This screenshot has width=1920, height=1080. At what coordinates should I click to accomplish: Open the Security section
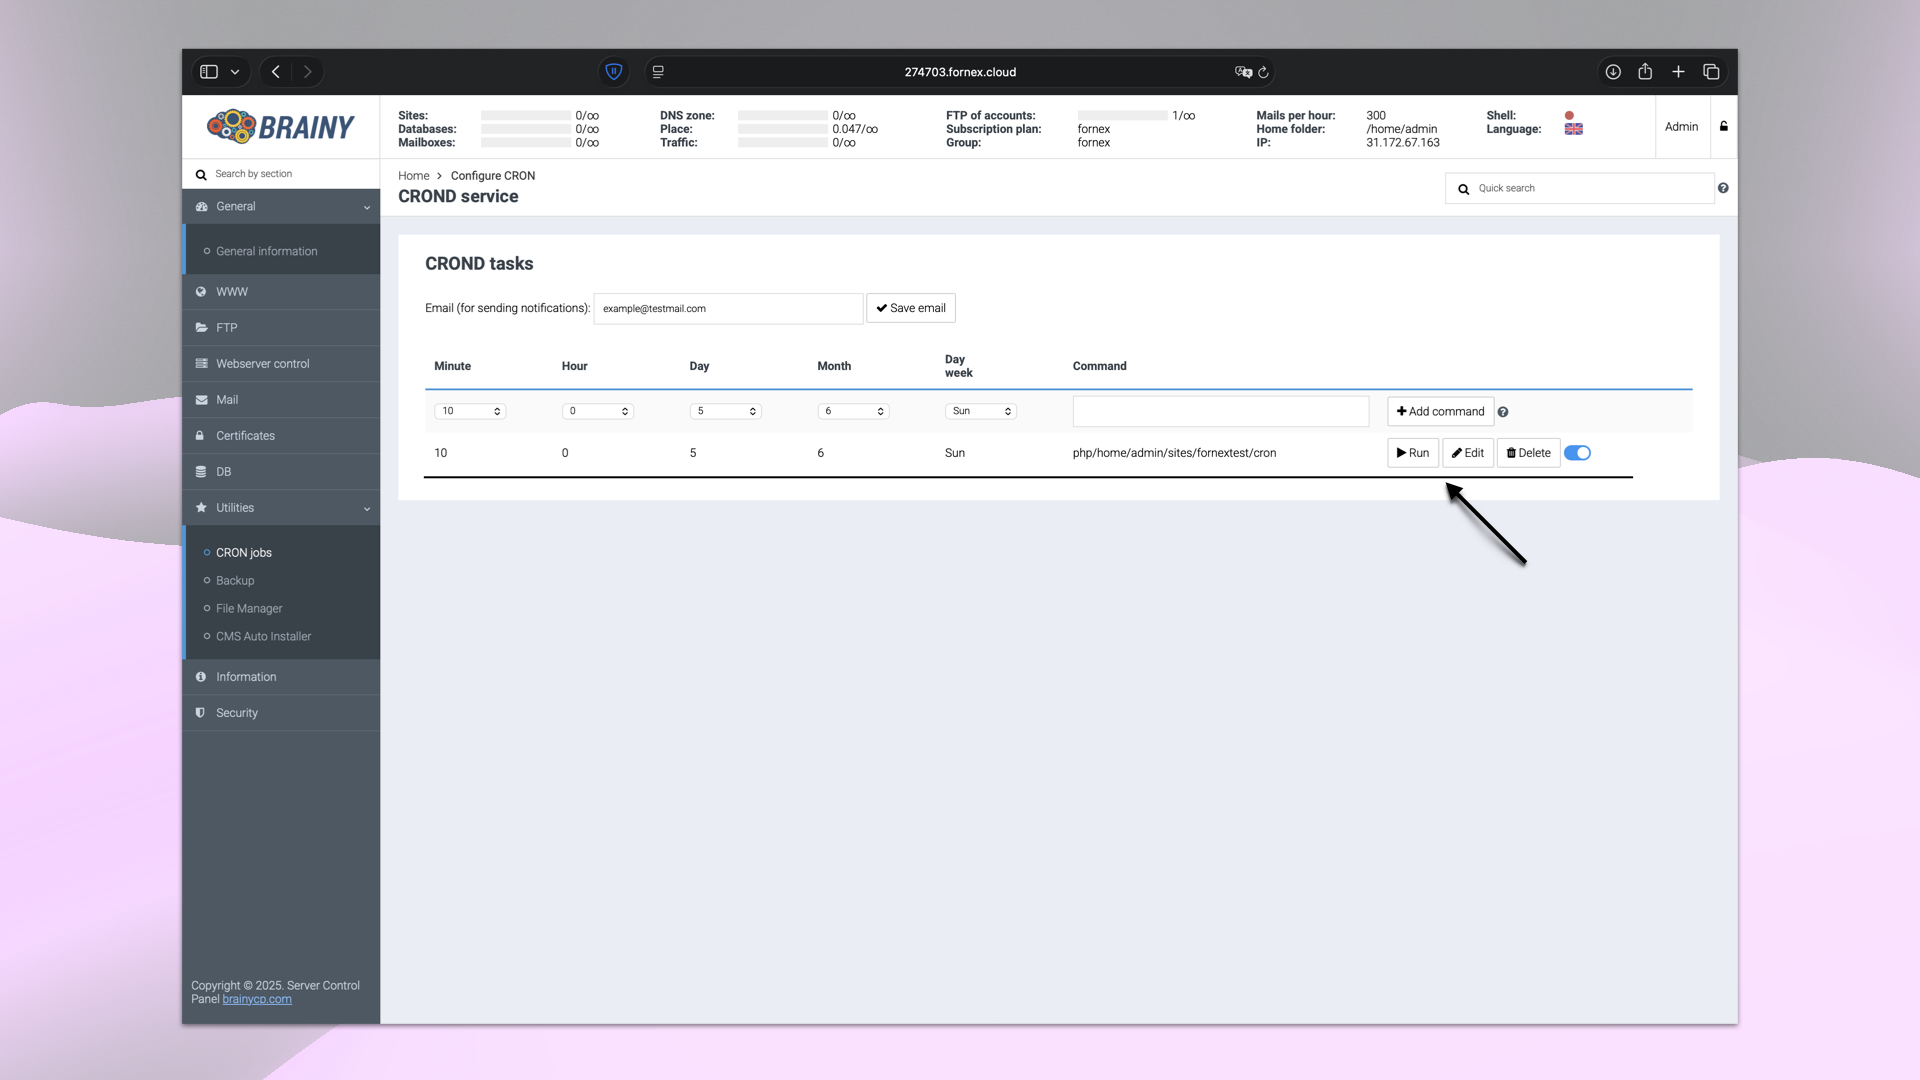click(x=237, y=712)
